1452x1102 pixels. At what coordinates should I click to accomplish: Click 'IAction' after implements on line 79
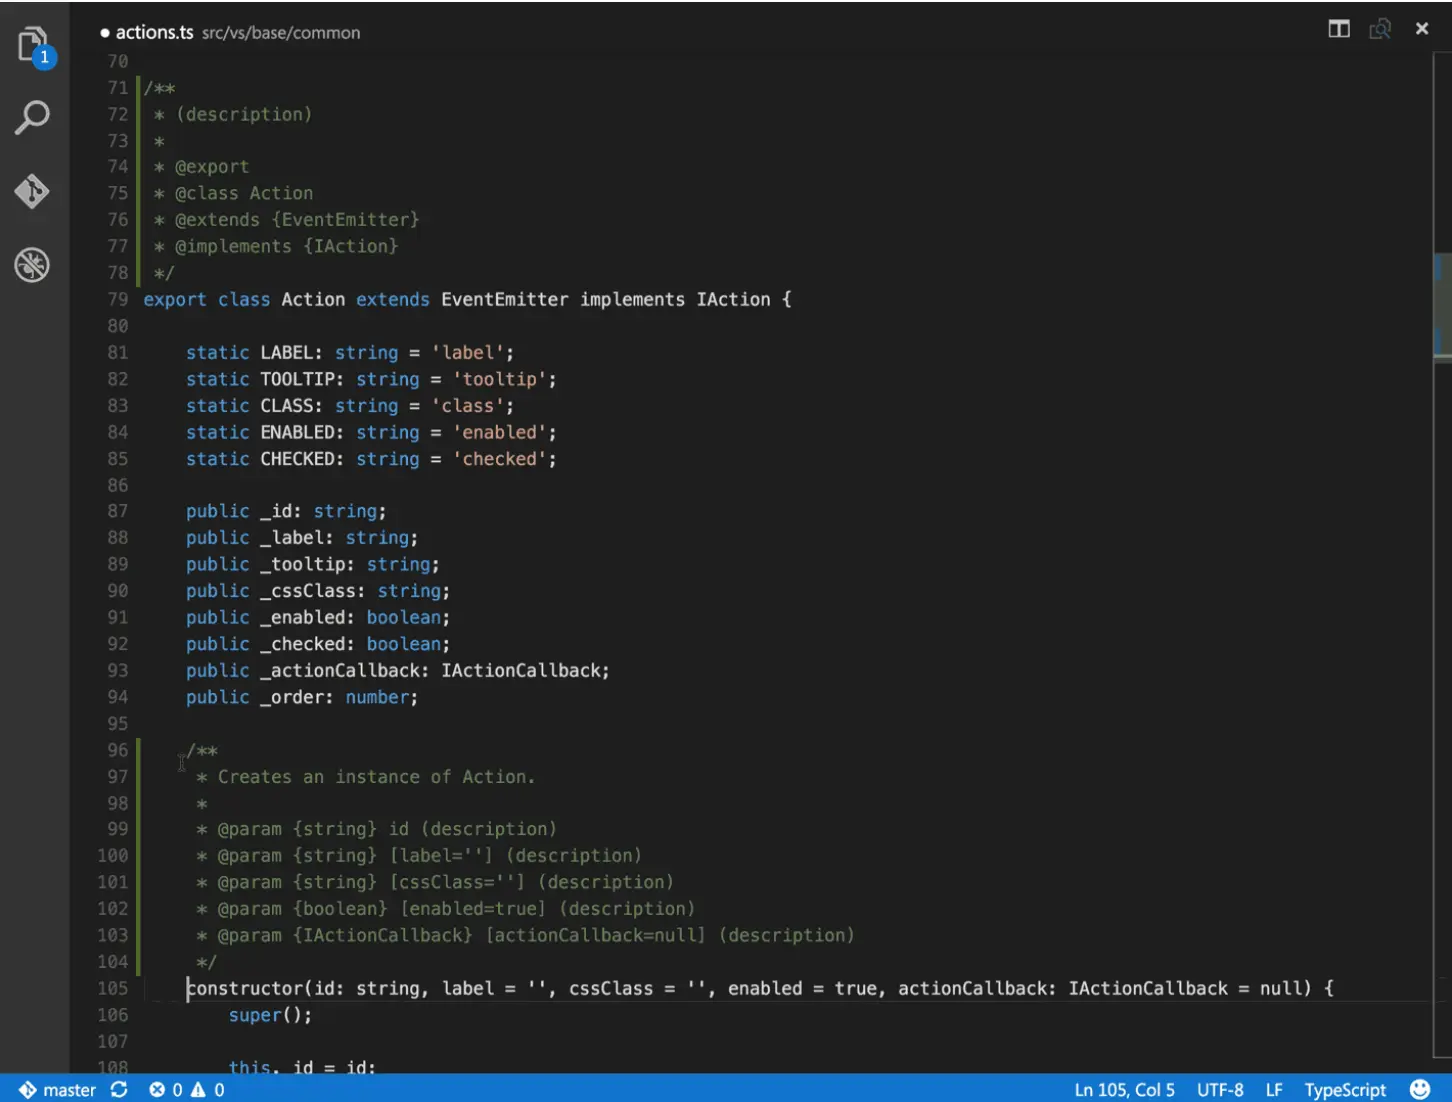pos(733,299)
